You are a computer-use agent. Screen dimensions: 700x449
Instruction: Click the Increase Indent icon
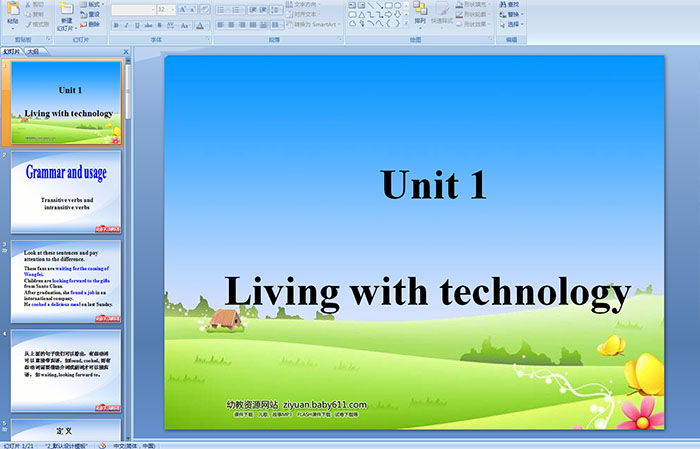263,10
